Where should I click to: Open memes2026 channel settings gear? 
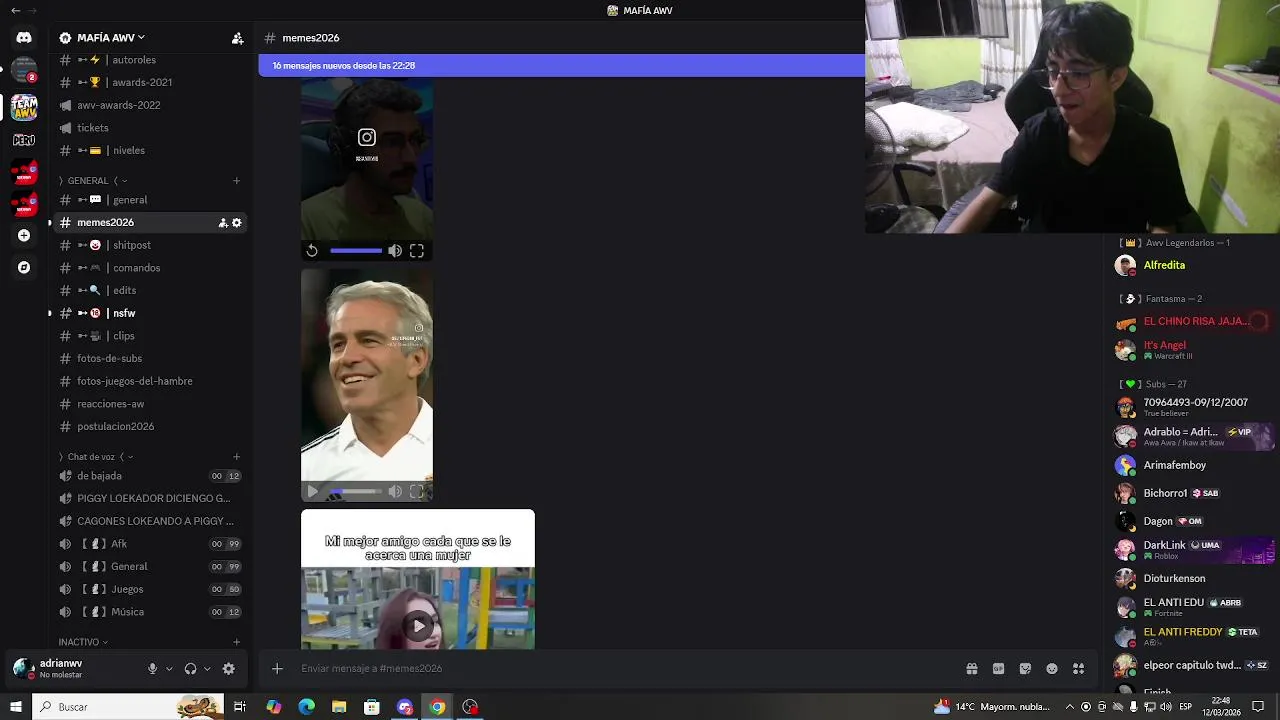tap(237, 223)
